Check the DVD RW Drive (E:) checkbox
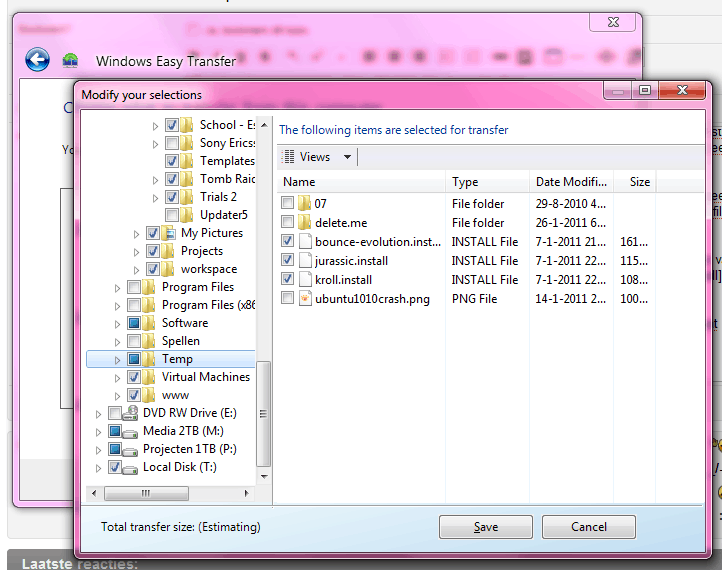The height and width of the screenshot is (570, 722). click(x=115, y=413)
